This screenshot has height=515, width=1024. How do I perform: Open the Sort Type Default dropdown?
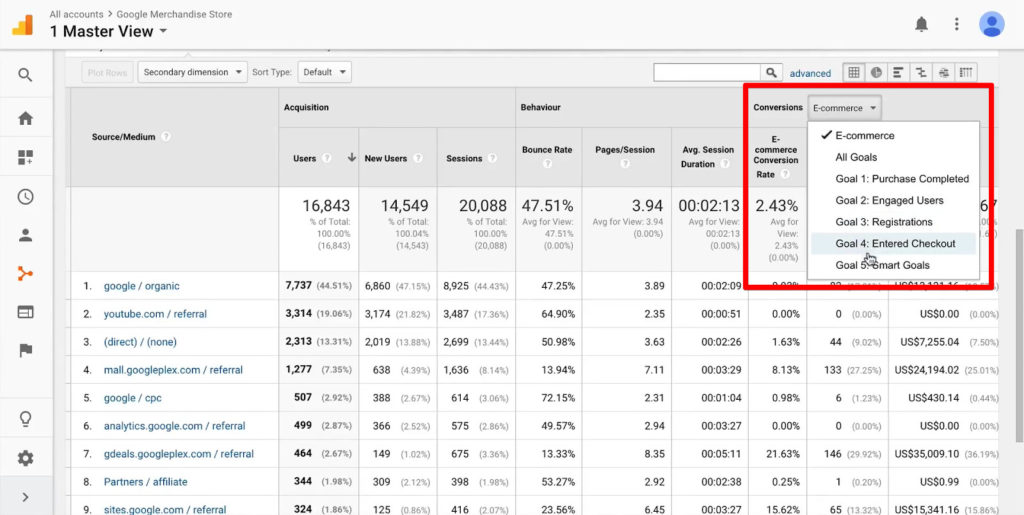[x=325, y=72]
